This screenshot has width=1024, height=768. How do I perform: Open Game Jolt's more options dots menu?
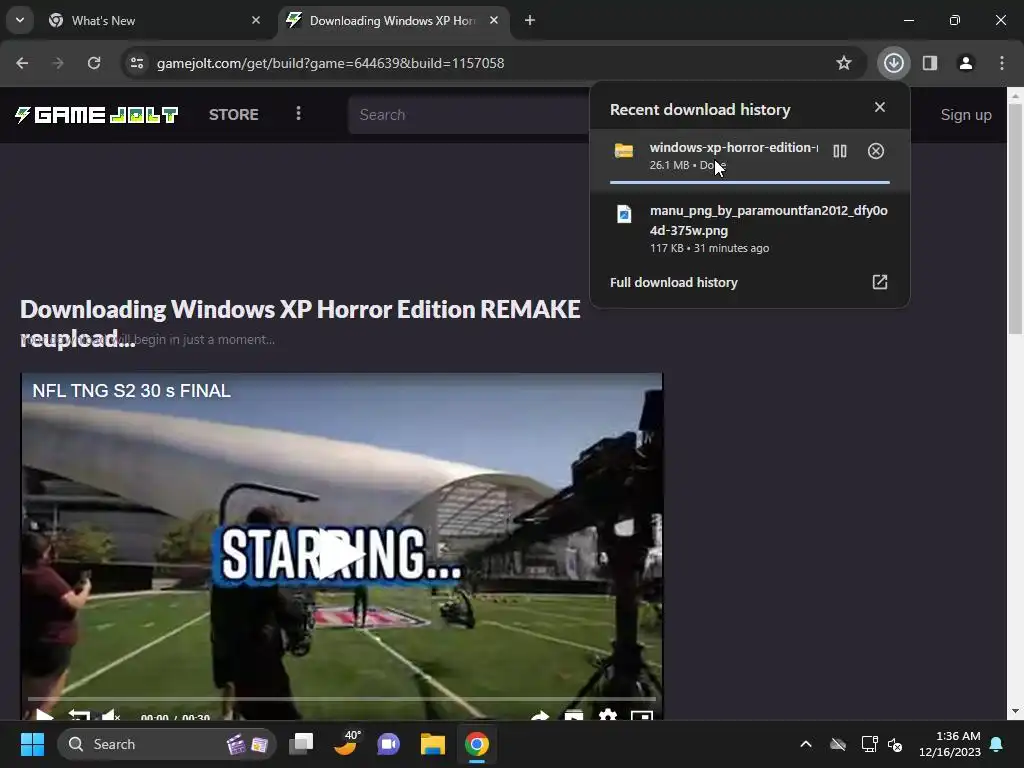coord(298,114)
